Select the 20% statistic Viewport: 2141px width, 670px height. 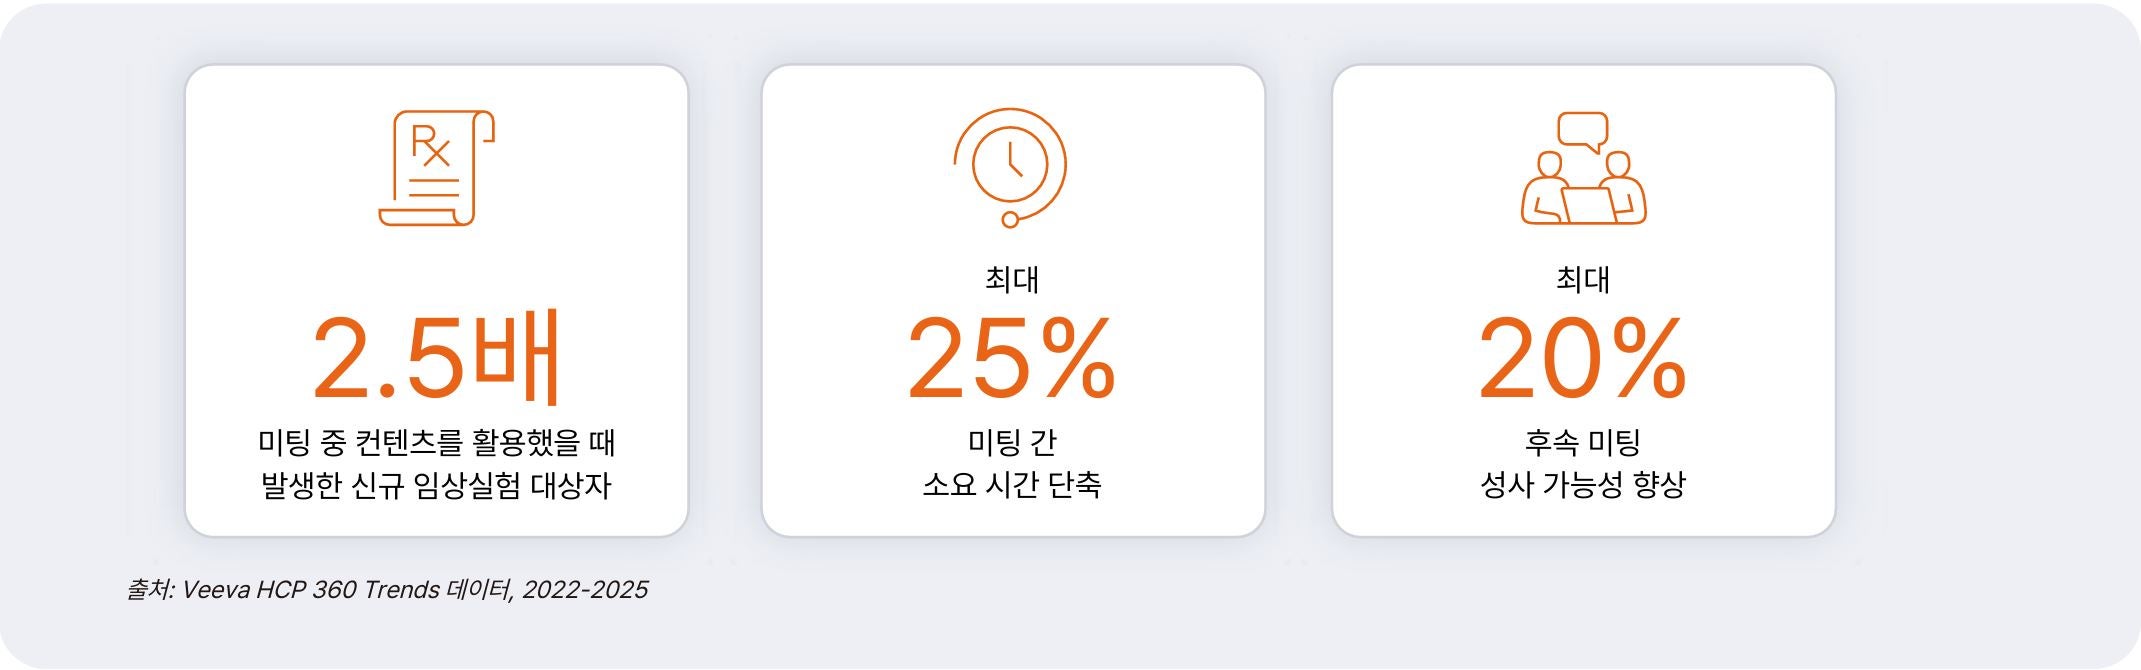tap(1583, 358)
